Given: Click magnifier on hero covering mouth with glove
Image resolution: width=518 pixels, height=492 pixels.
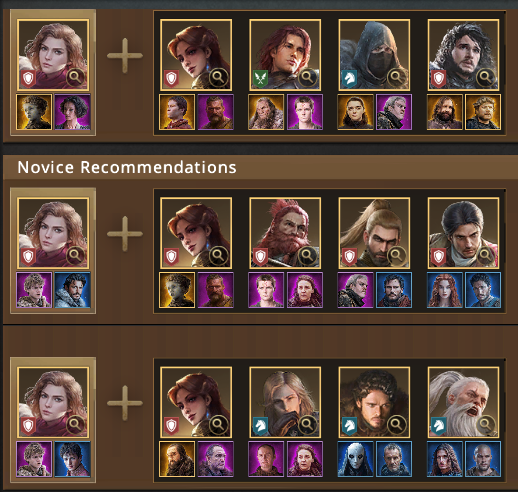Looking at the screenshot, I should 307,425.
